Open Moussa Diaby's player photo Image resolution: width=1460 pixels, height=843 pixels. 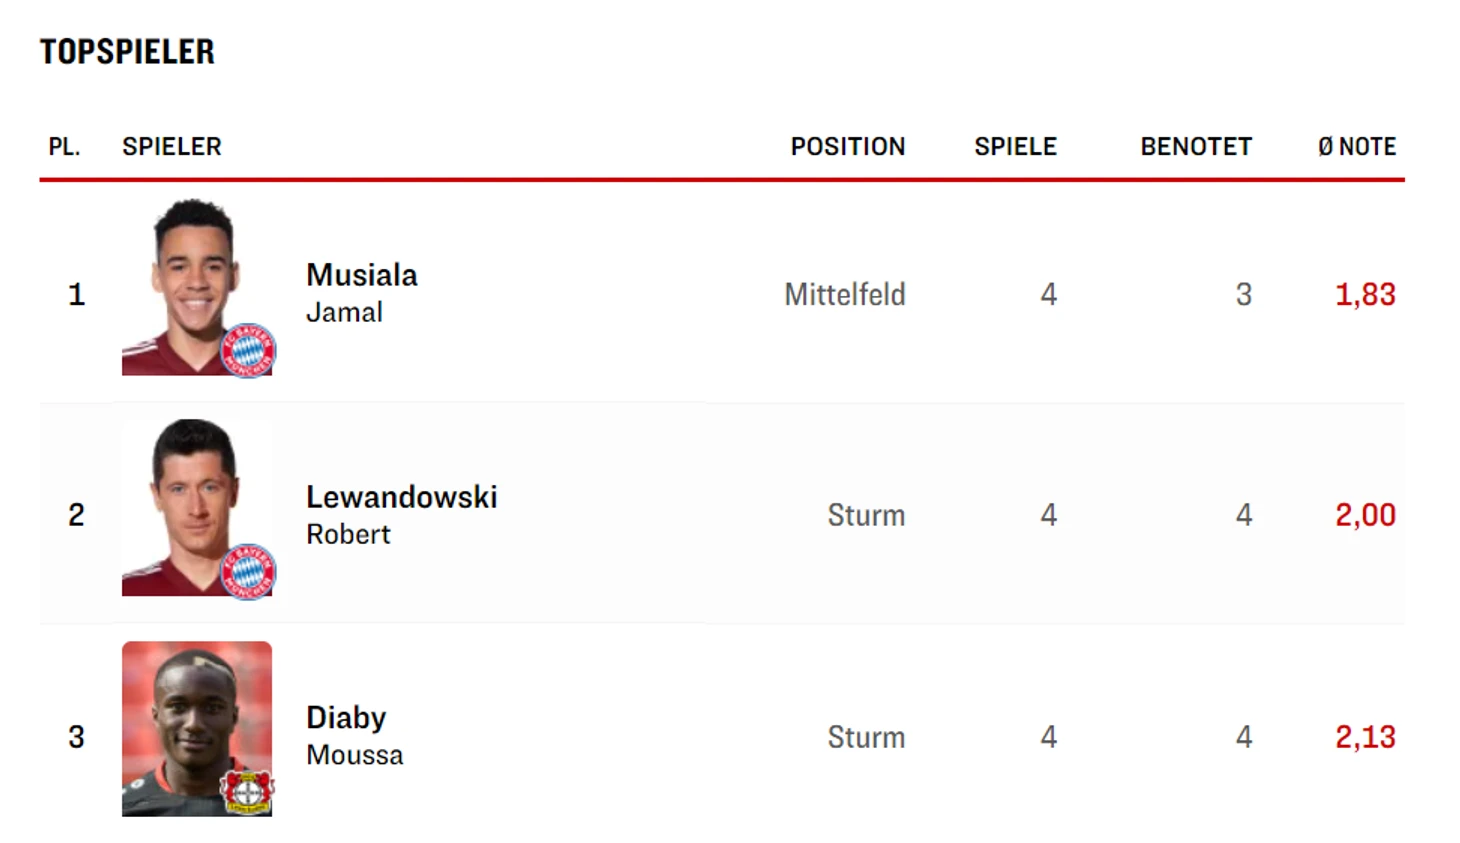click(197, 729)
